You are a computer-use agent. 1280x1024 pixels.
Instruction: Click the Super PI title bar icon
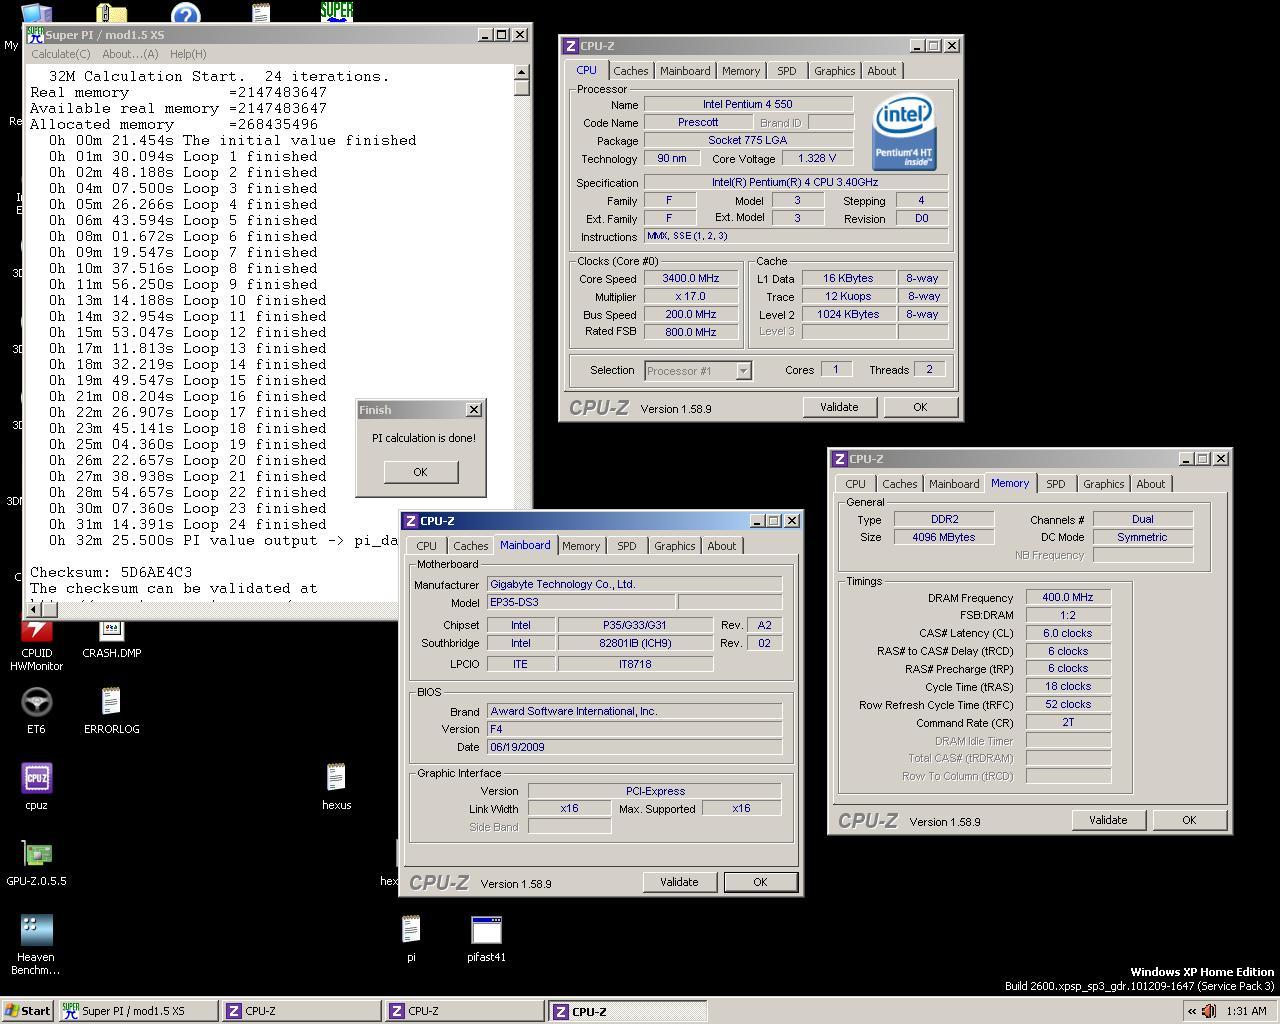click(36, 34)
